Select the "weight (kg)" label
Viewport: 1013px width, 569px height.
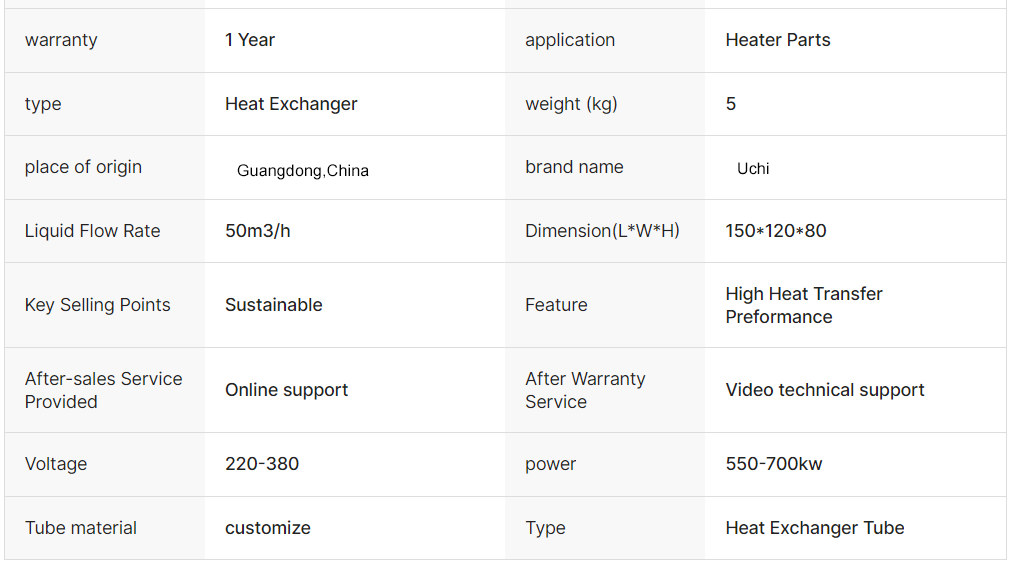coord(571,104)
